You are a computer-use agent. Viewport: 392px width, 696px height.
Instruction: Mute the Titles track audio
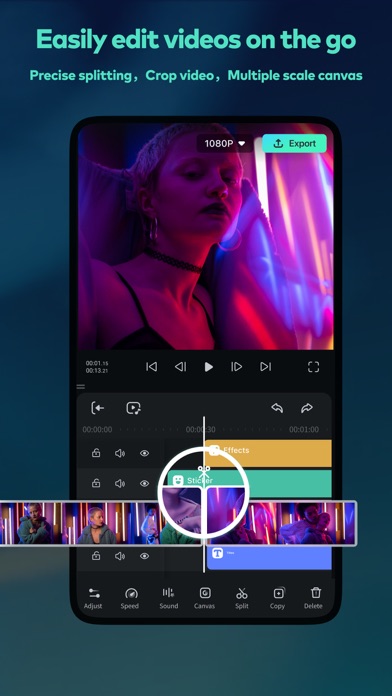(120, 556)
